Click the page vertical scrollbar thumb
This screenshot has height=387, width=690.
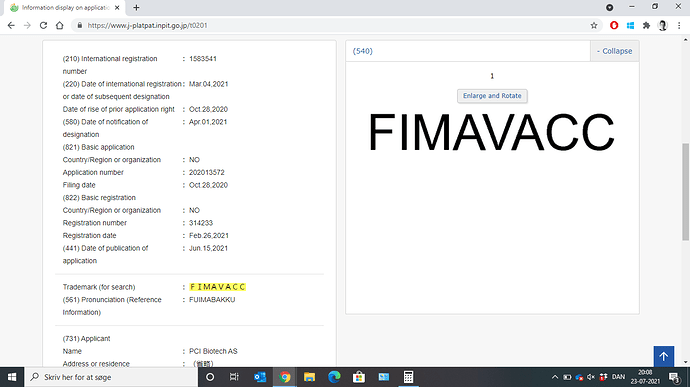pyautogui.click(x=685, y=192)
